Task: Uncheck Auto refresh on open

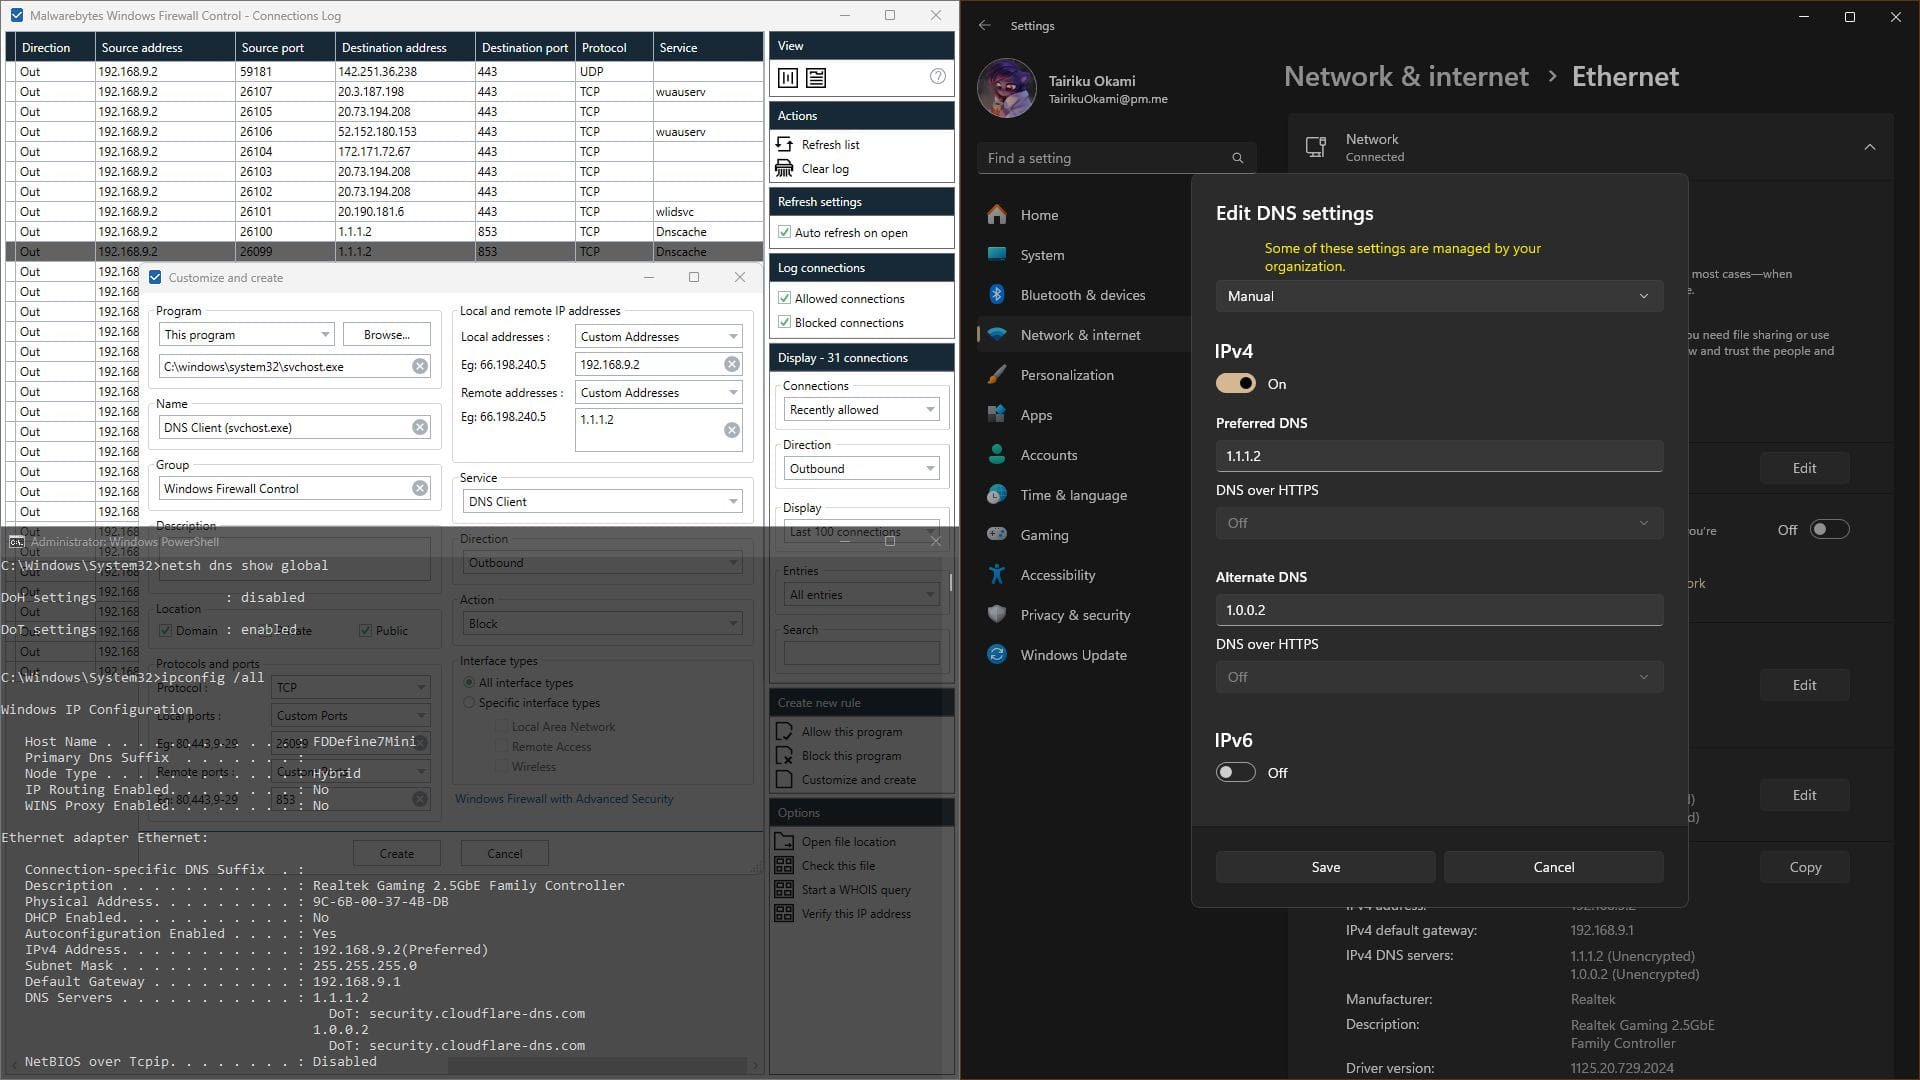Action: click(785, 232)
